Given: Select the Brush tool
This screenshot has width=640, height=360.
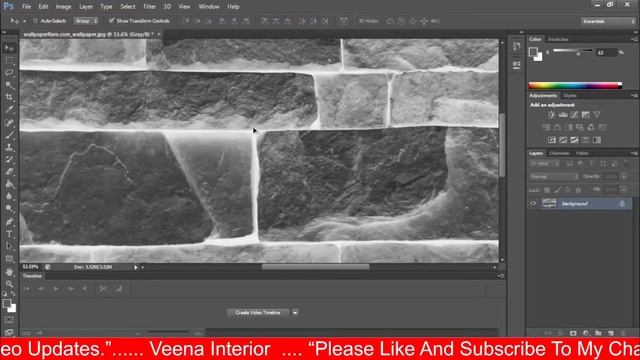Looking at the screenshot, I should 9,135.
